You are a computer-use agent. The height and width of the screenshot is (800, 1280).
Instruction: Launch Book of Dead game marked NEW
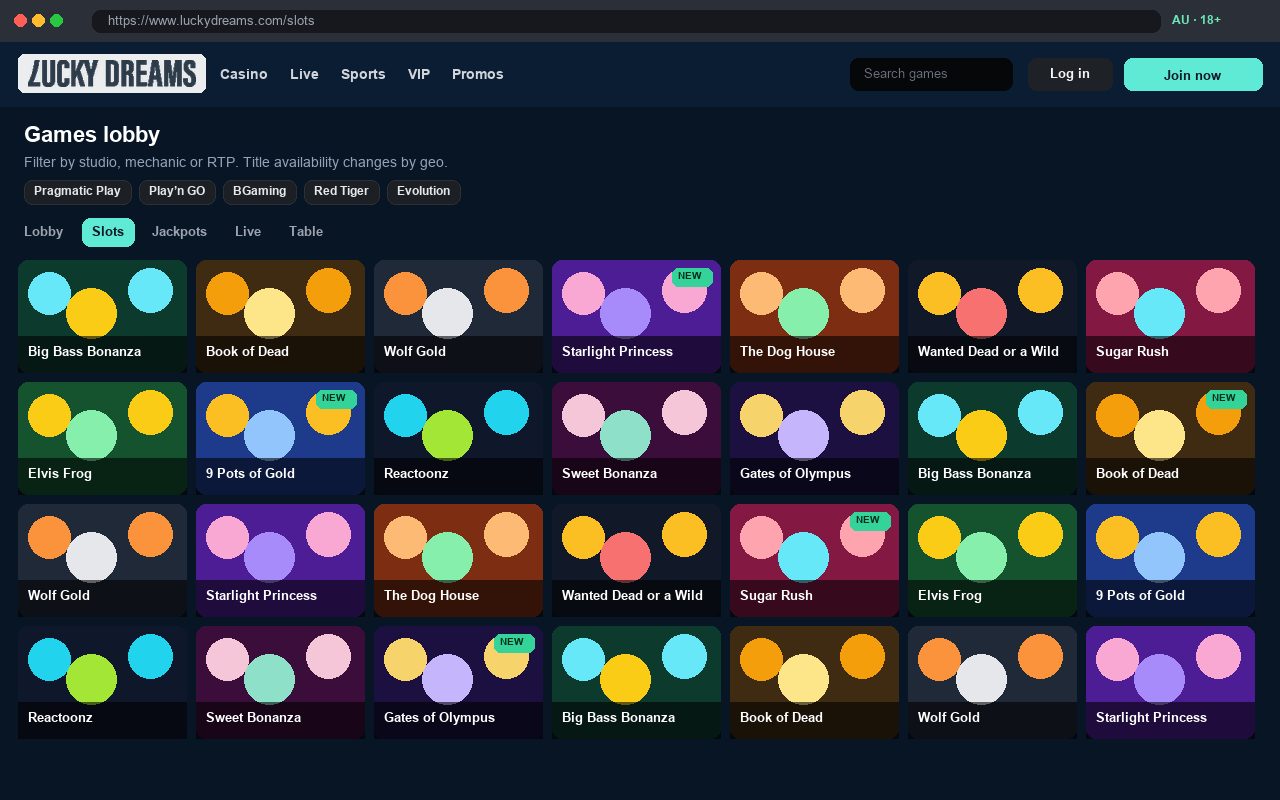click(1170, 438)
